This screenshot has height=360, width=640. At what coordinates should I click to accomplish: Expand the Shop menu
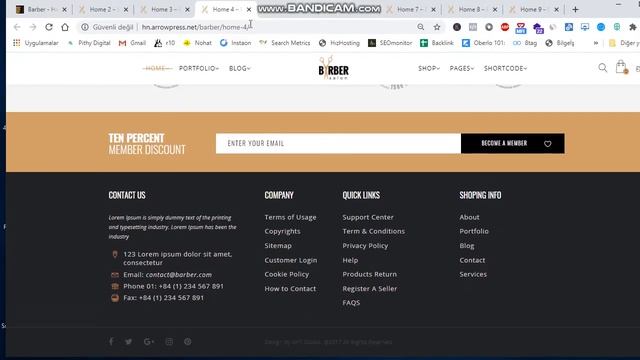click(x=429, y=69)
